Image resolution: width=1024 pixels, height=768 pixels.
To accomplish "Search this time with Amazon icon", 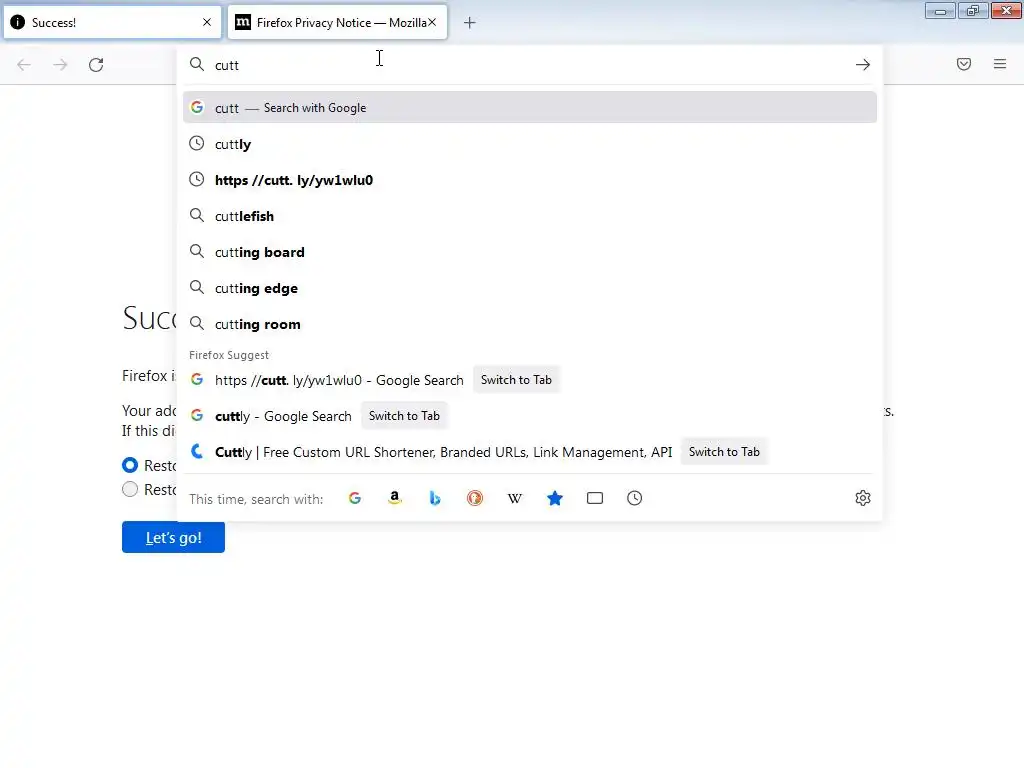I will 394,498.
